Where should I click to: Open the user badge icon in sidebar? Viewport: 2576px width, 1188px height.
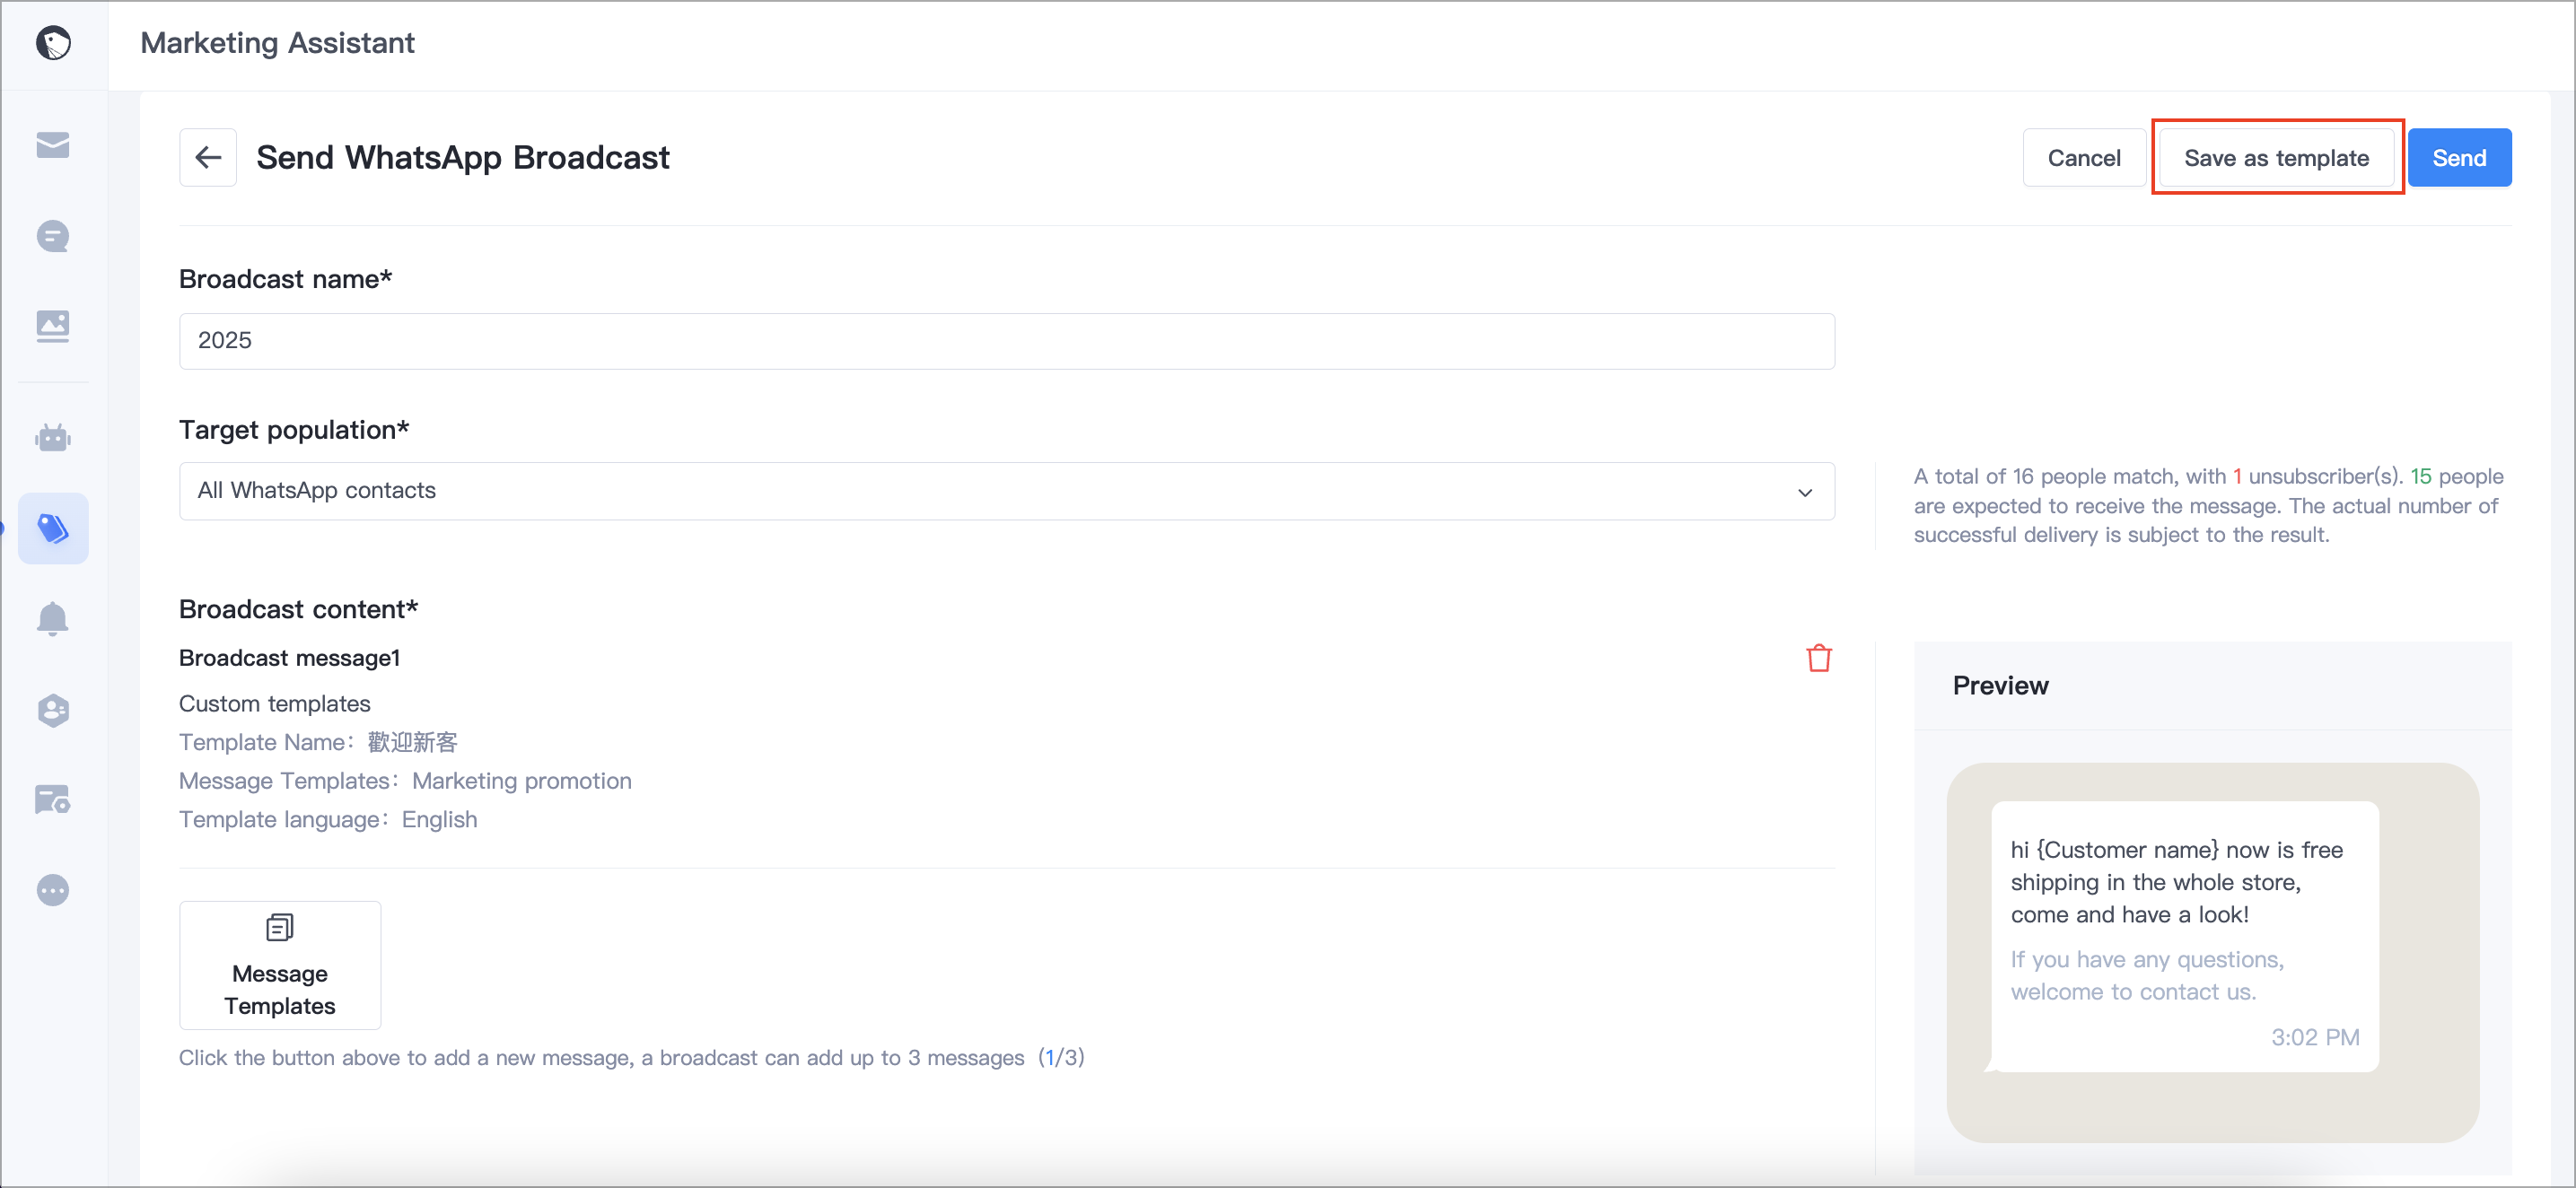click(53, 710)
